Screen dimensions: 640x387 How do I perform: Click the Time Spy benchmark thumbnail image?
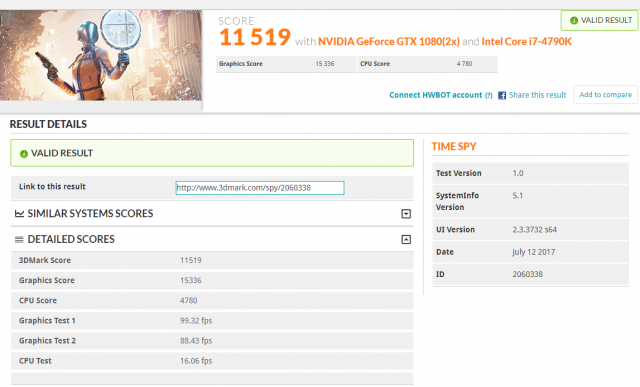click(101, 55)
